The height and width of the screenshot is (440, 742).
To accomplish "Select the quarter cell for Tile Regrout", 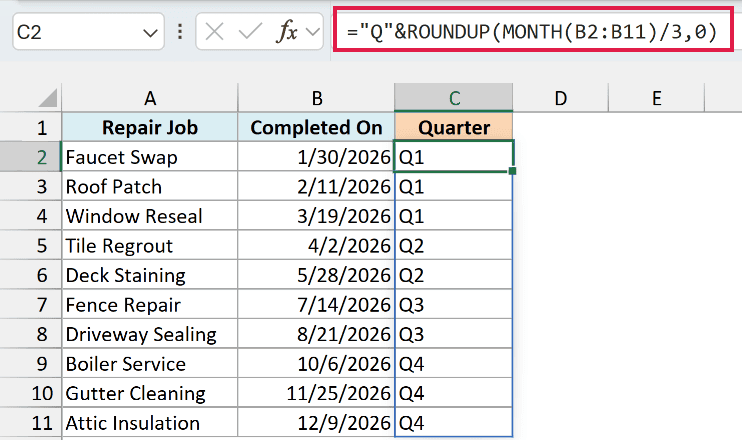I will [x=454, y=245].
